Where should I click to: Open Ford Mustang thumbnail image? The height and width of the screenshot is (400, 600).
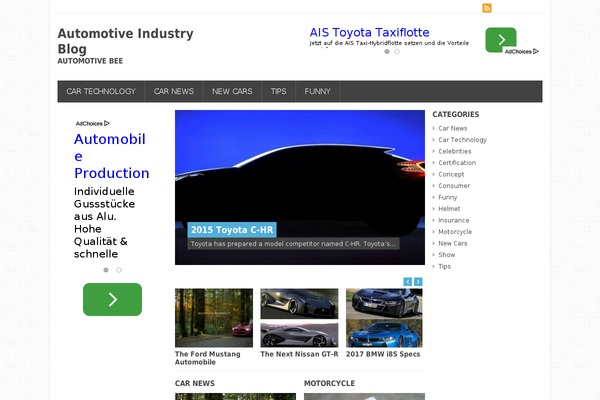[x=214, y=318]
